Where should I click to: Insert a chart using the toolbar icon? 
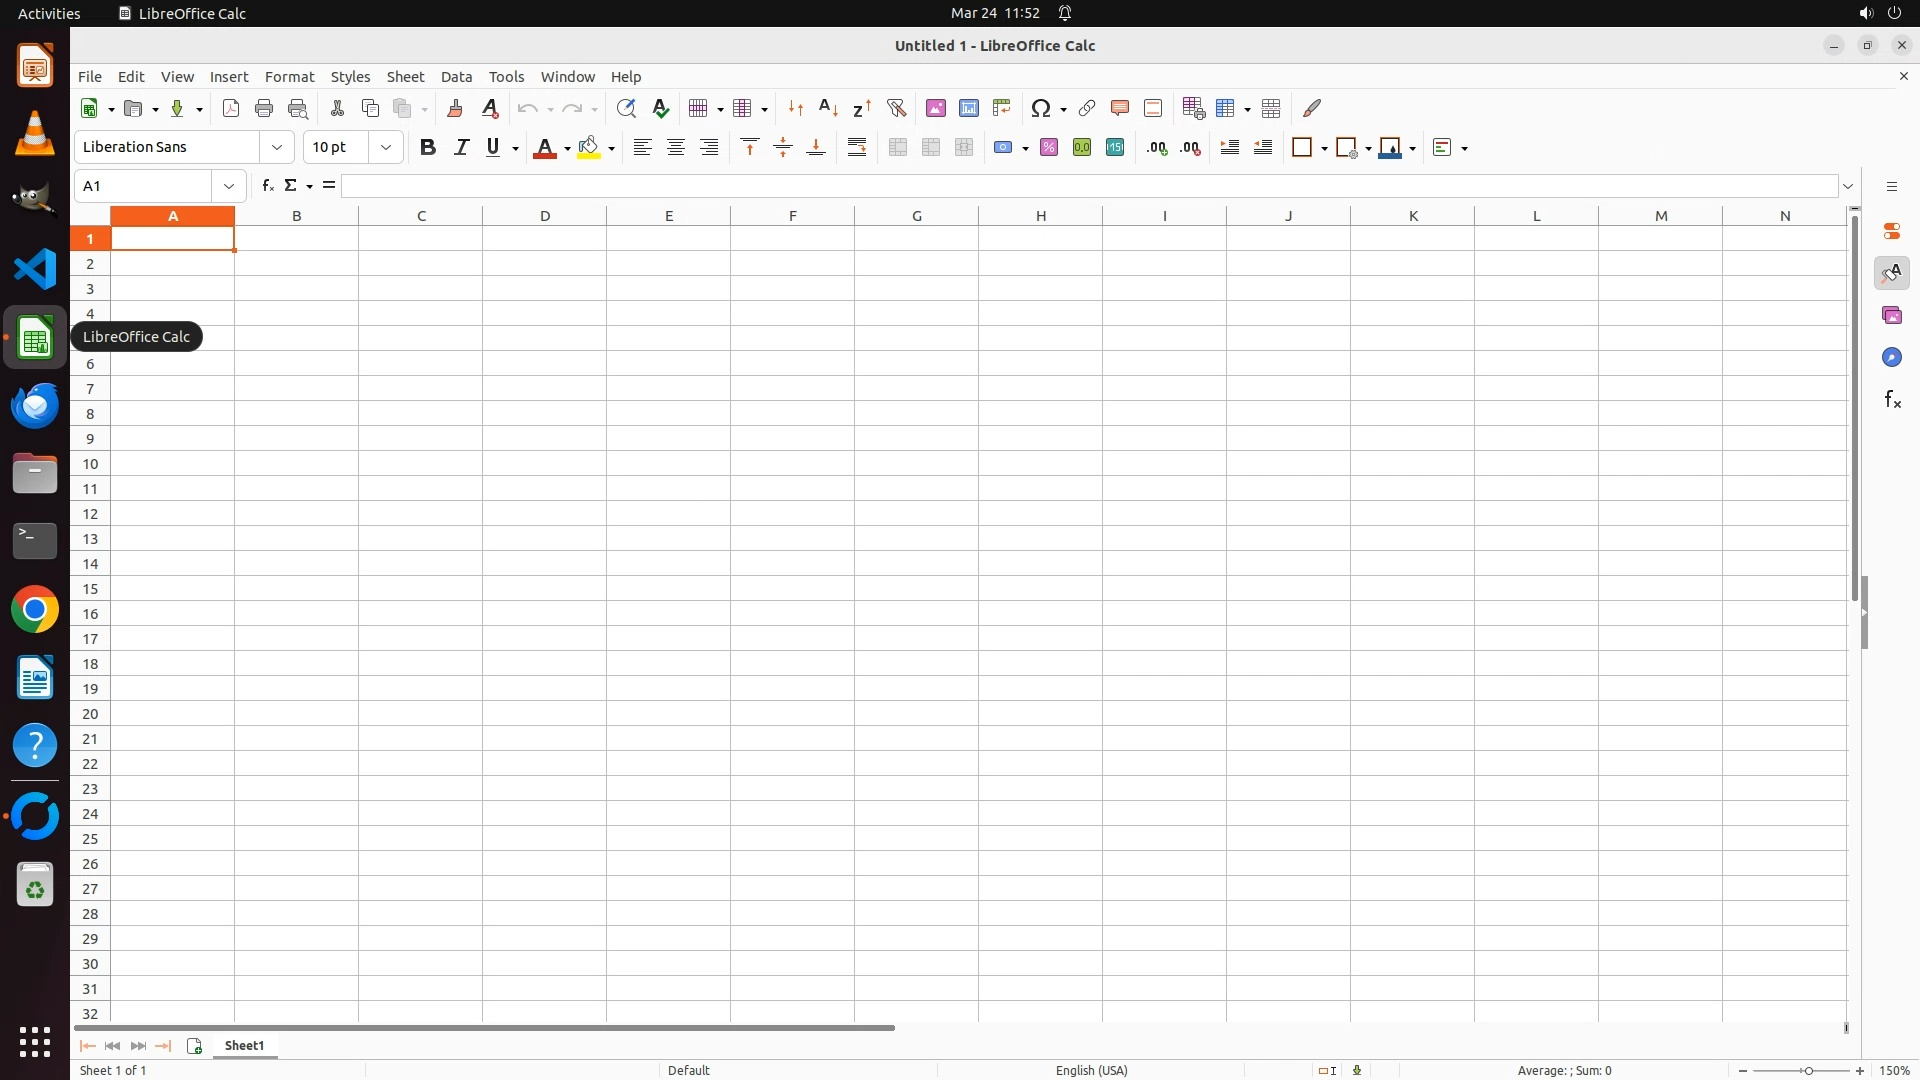tap(968, 108)
